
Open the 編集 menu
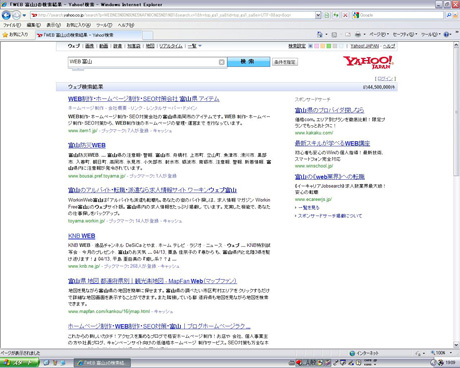(33, 25)
